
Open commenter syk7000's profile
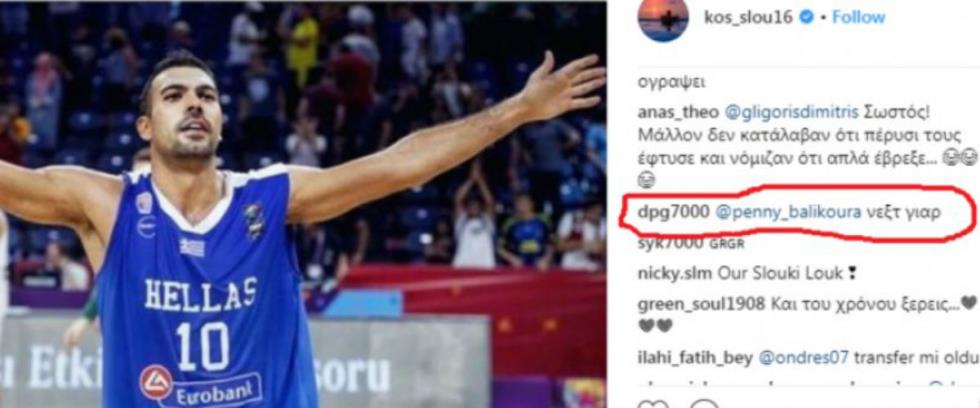coord(671,243)
